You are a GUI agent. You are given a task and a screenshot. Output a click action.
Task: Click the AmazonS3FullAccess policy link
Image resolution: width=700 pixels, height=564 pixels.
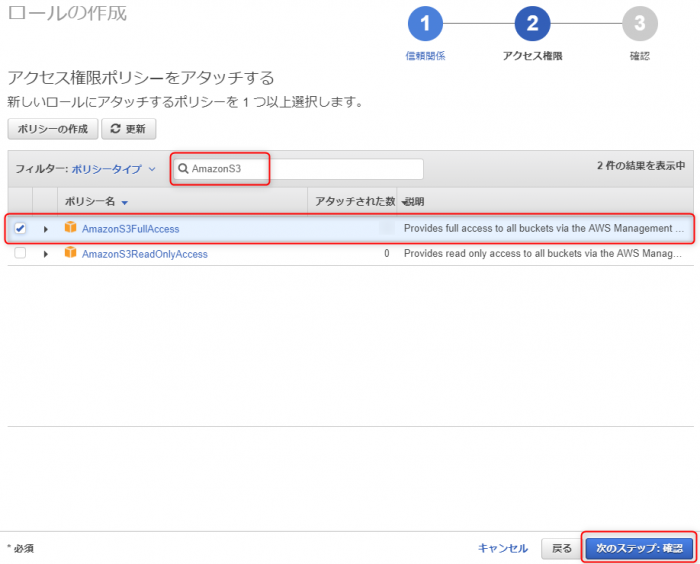click(x=130, y=229)
